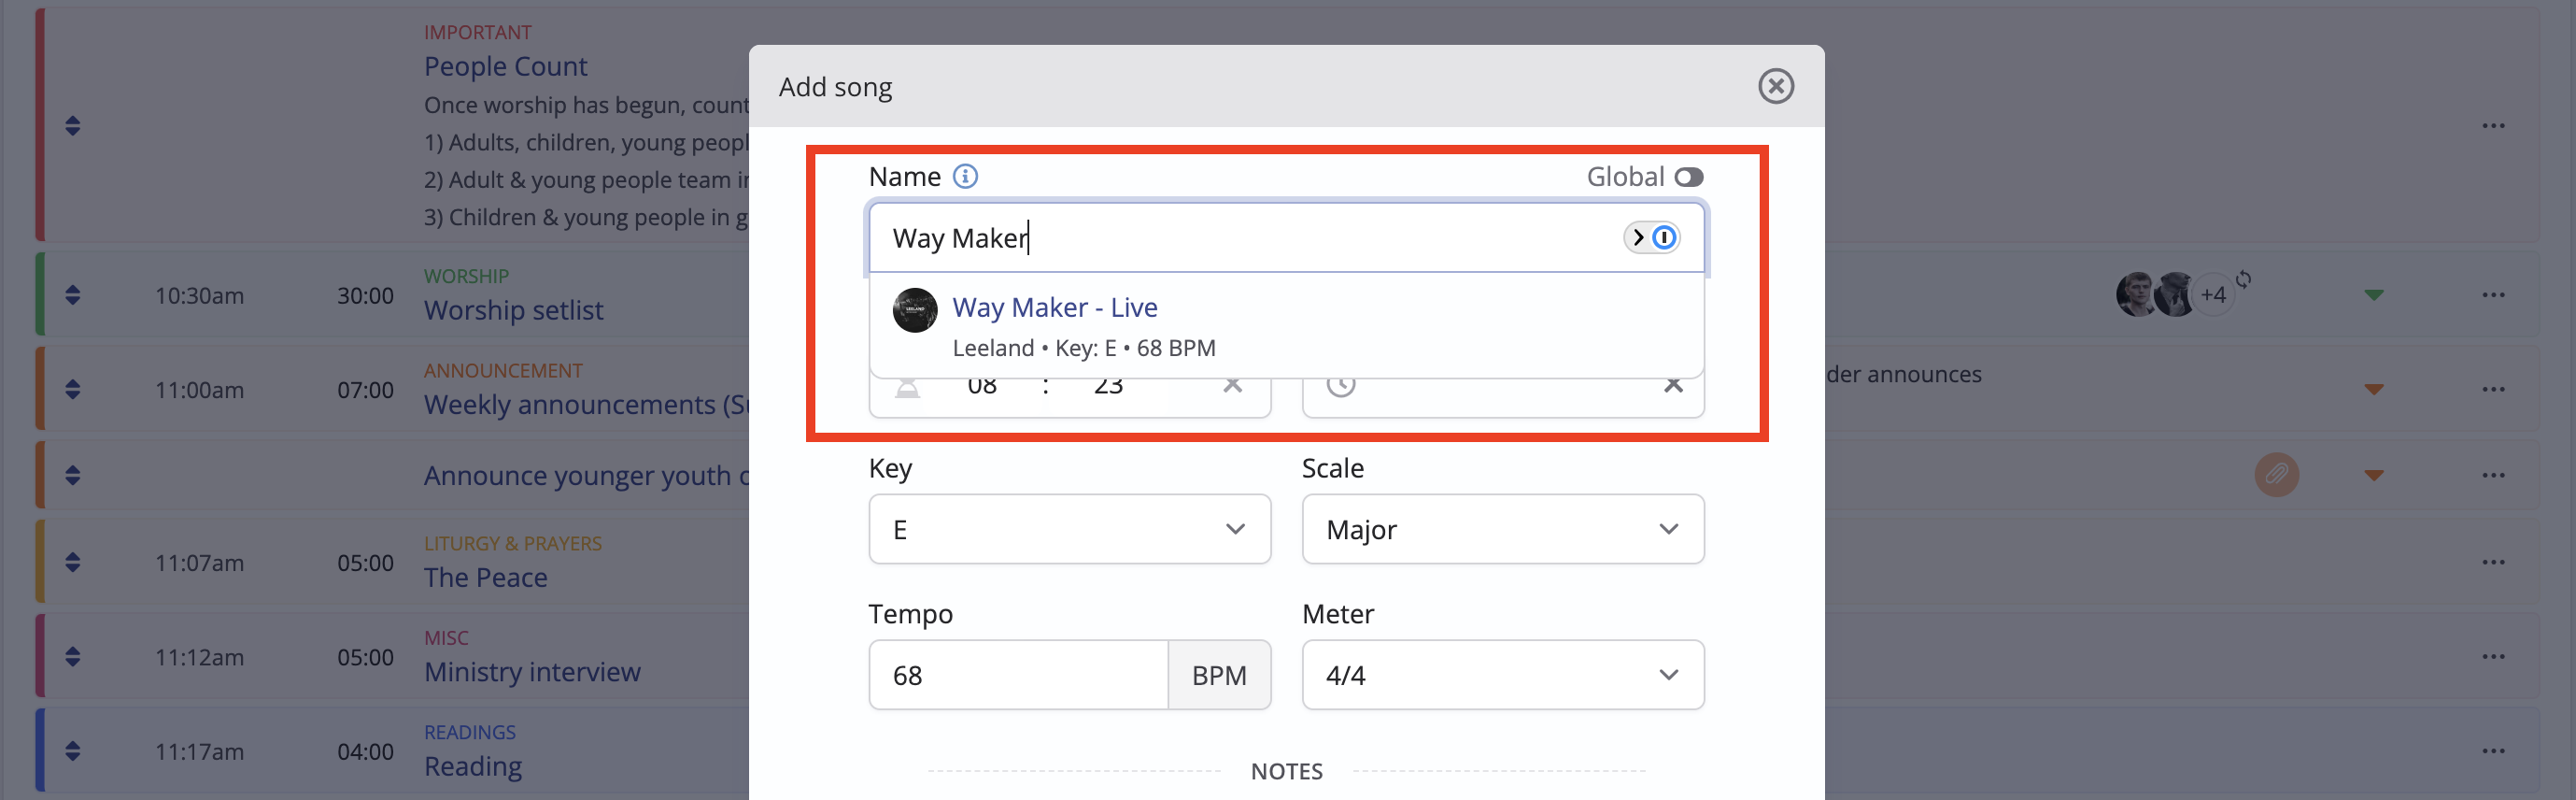
Task: Click the Name info icon
Action: click(x=965, y=176)
